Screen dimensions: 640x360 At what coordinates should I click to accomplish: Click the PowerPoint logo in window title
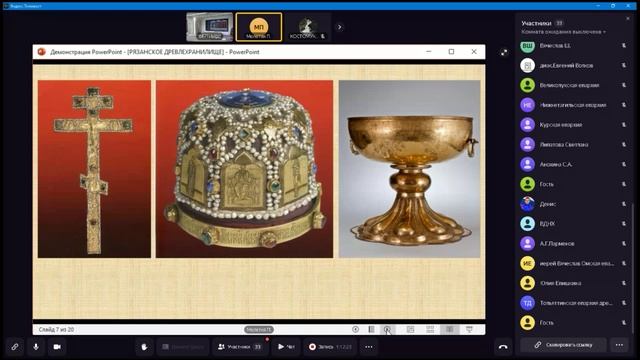pyautogui.click(x=41, y=52)
